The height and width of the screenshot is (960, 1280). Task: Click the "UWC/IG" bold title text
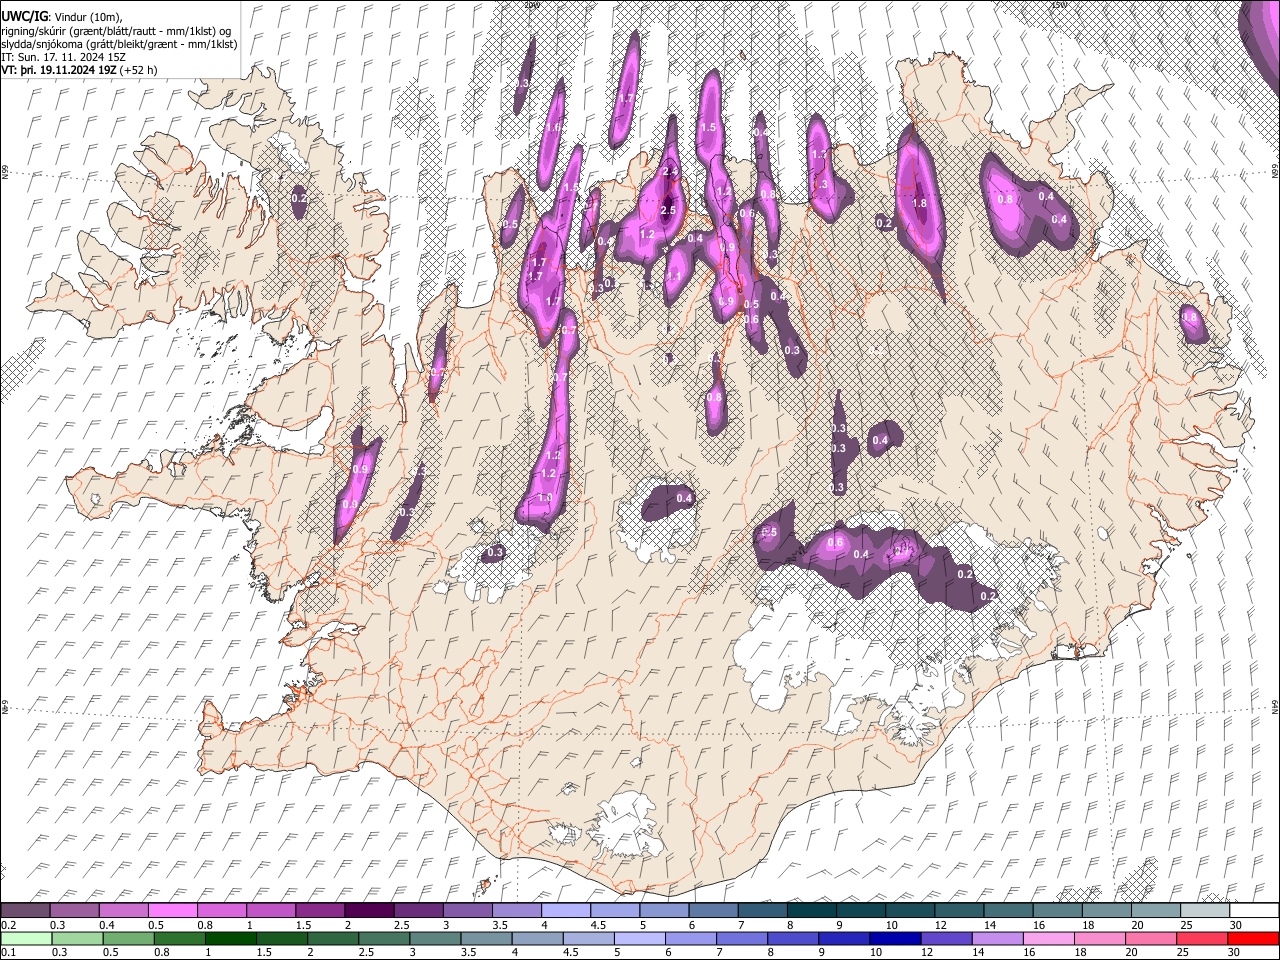[24, 16]
